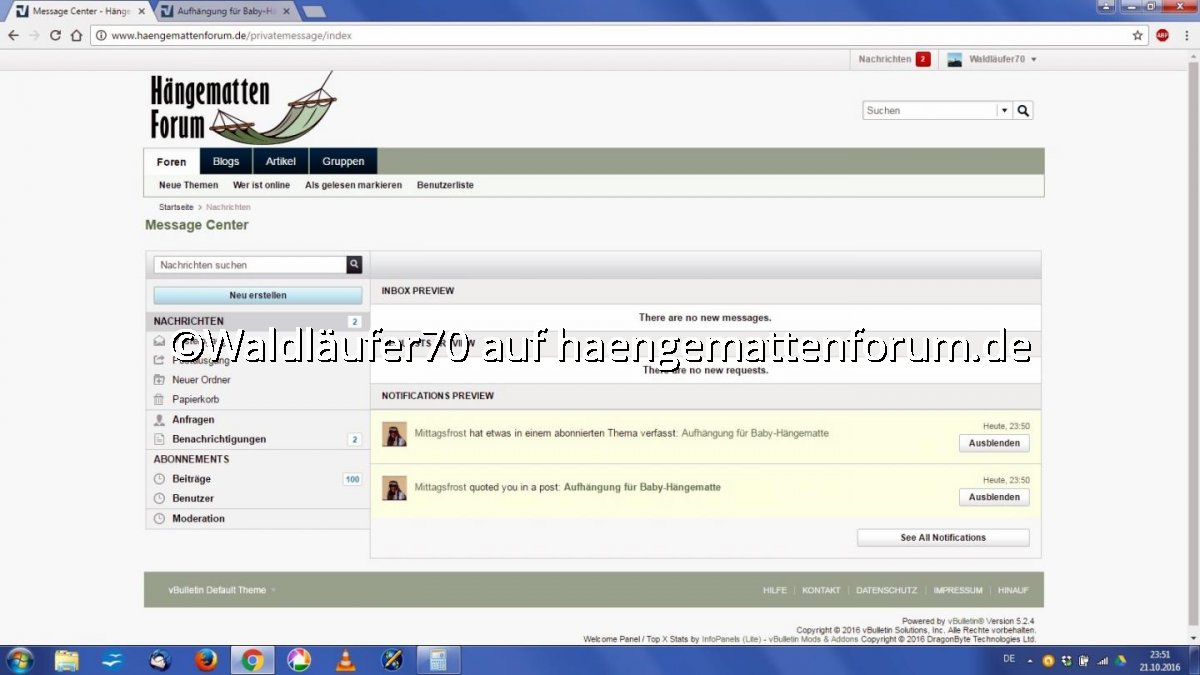1200x675 pixels.
Task: Click See All Notifications button
Action: pos(942,538)
